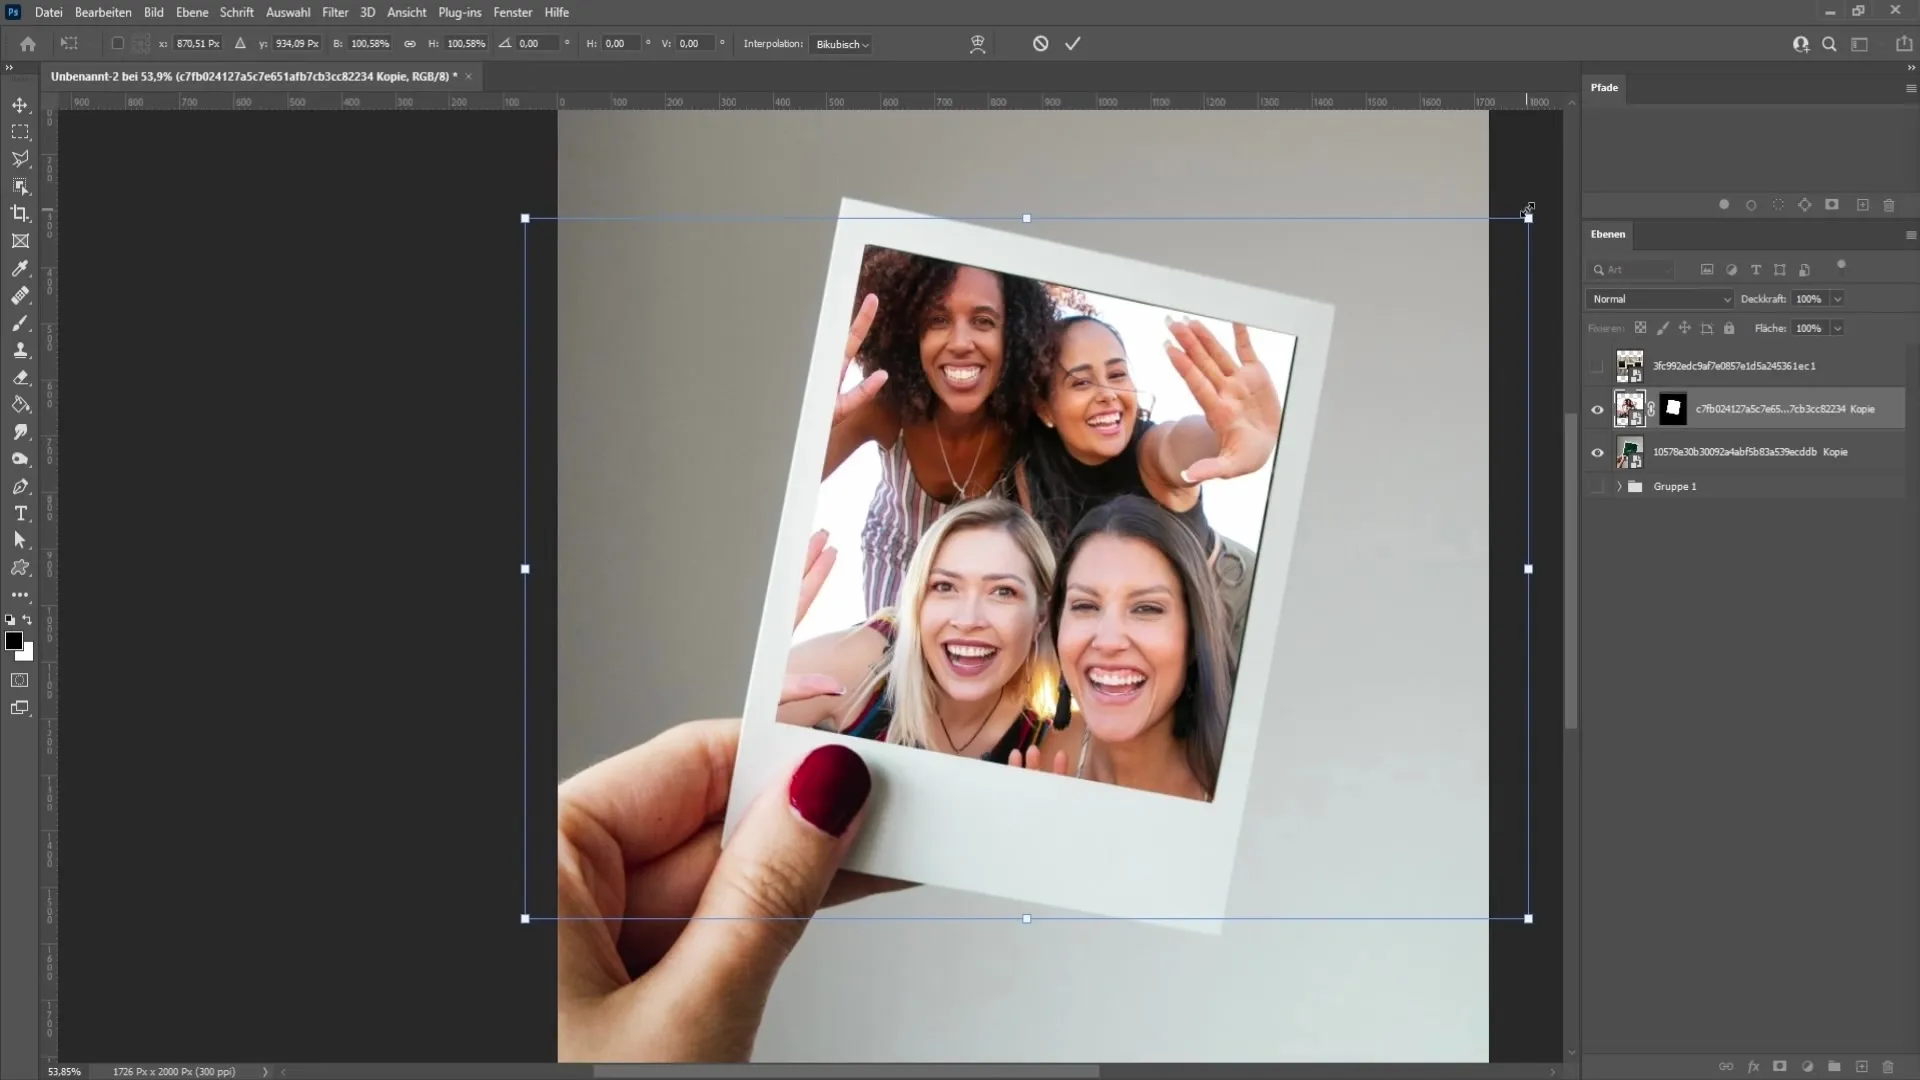Open the Fenster menu
This screenshot has width=1920, height=1080.
(x=512, y=12)
